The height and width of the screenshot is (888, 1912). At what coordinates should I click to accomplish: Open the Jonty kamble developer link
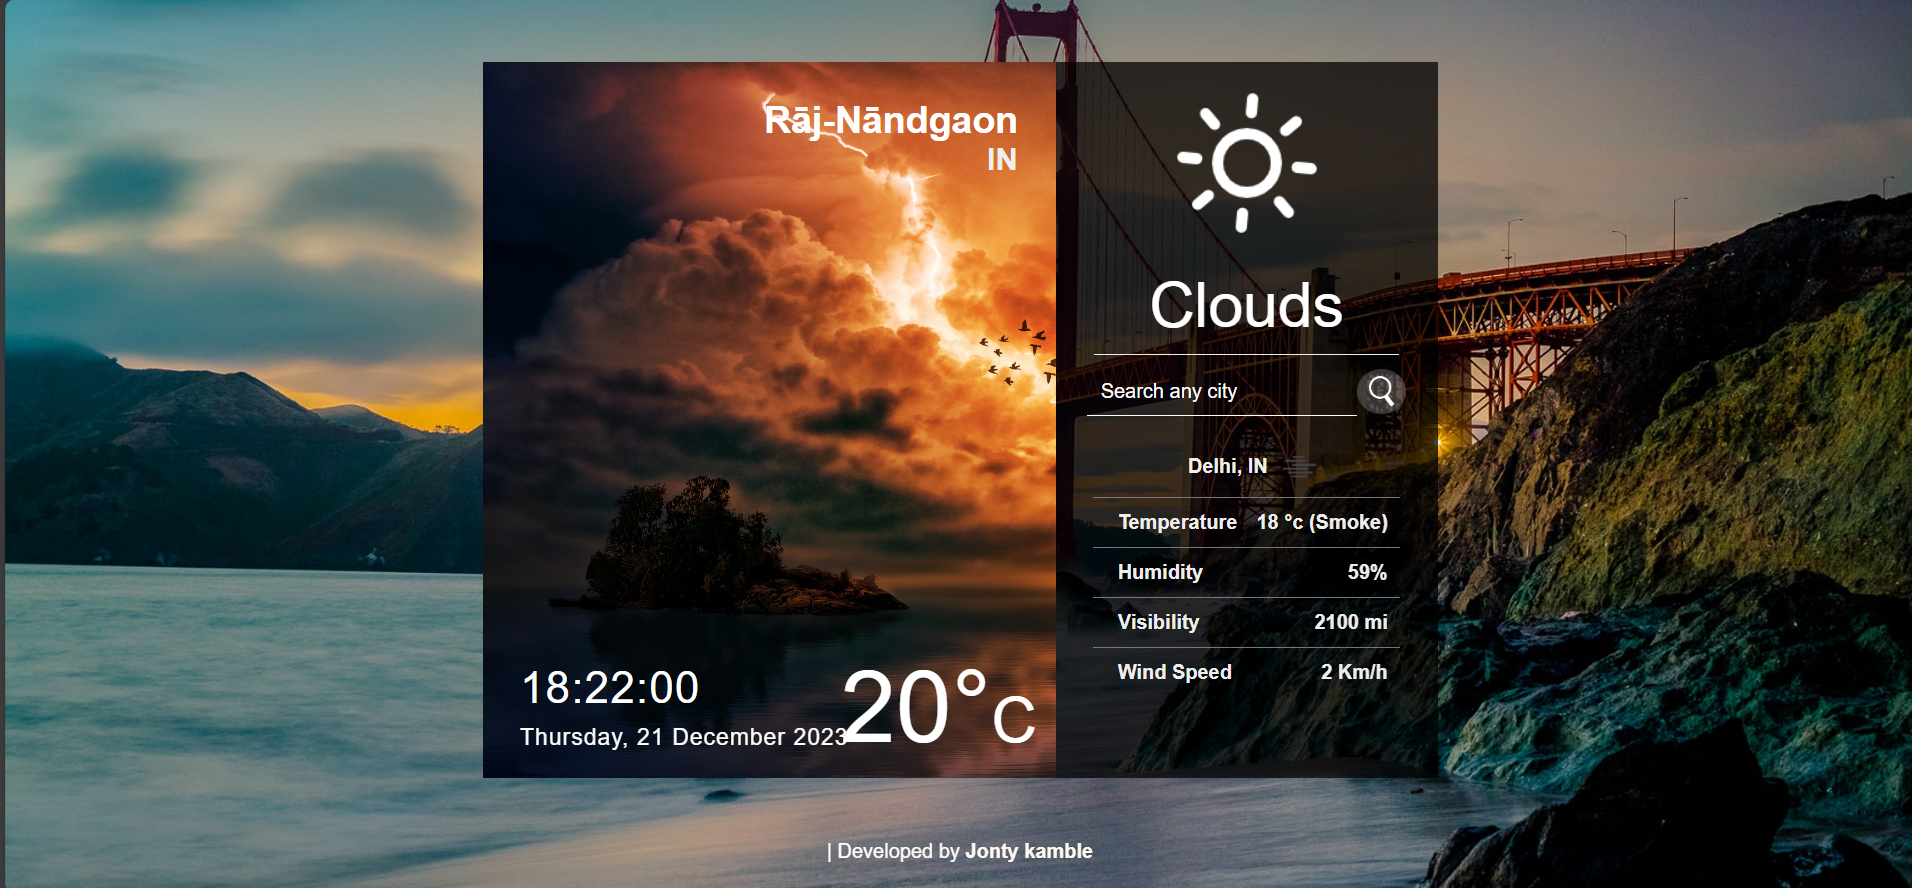pyautogui.click(x=1028, y=851)
